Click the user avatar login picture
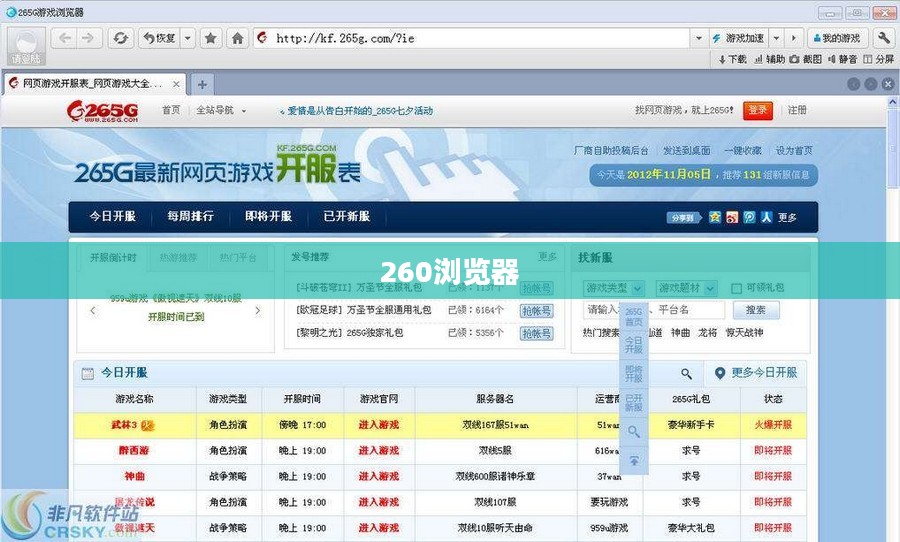 coord(26,45)
